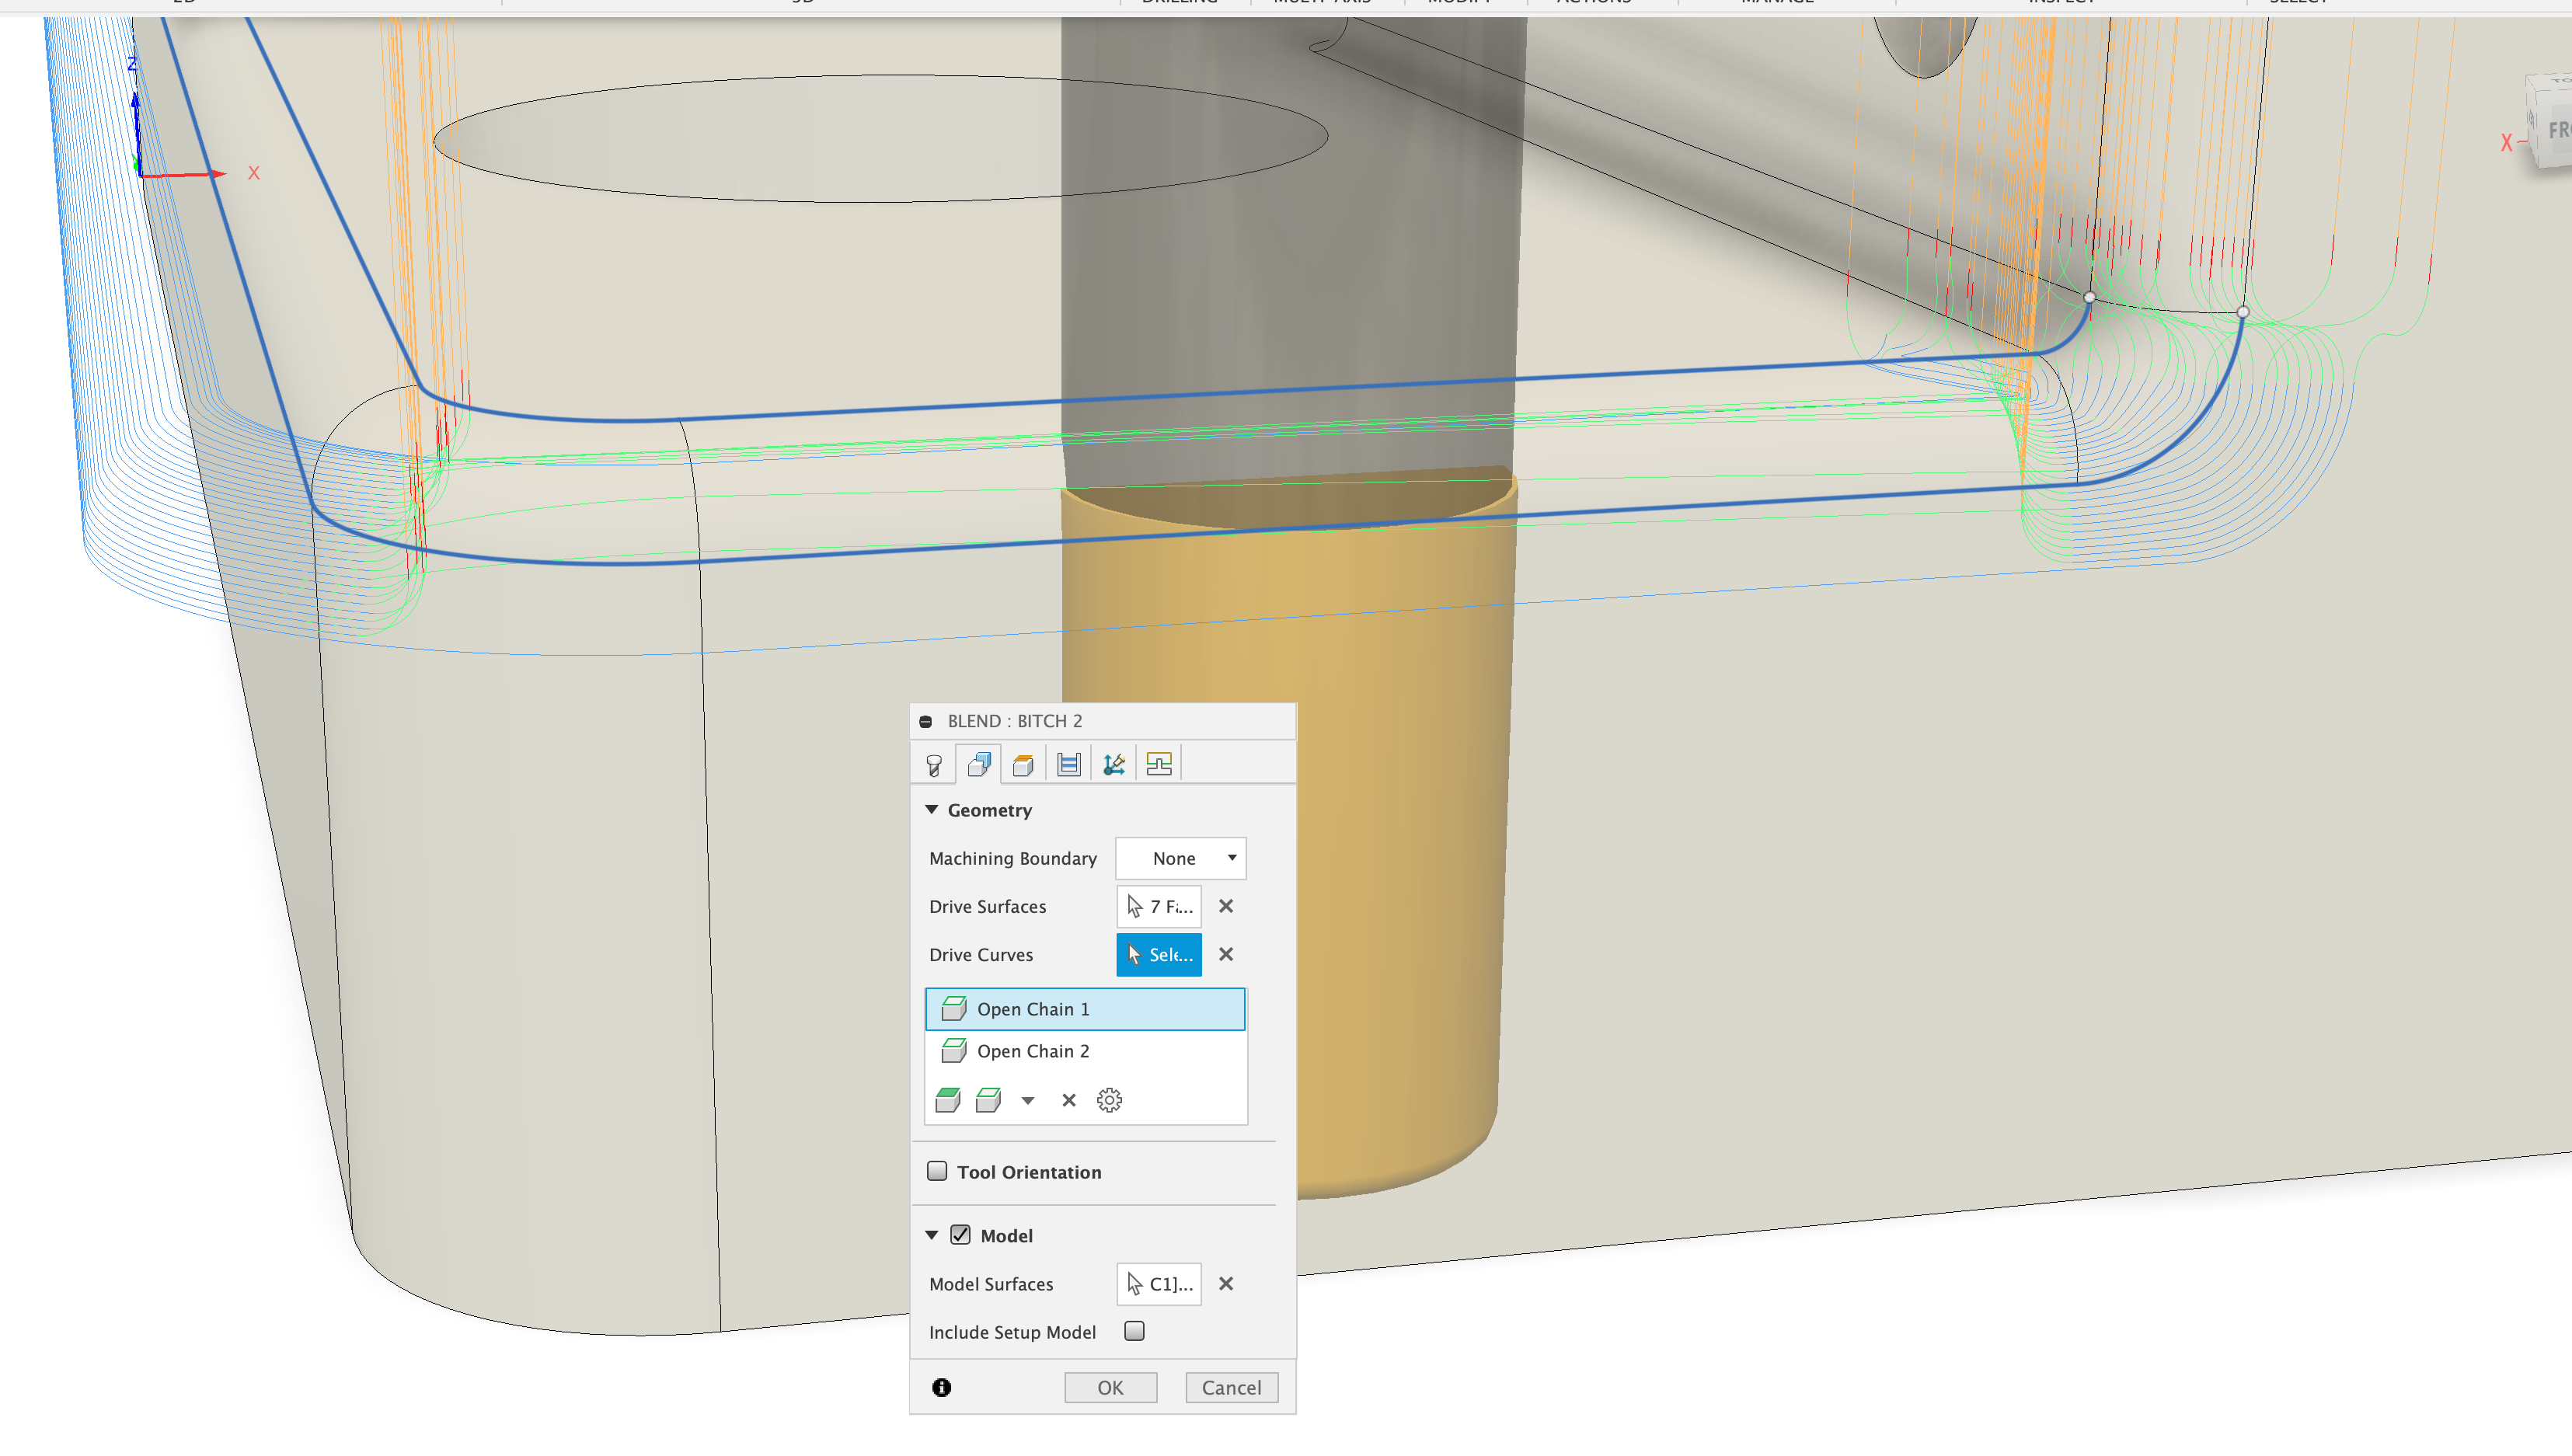Viewport: 2572px width, 1456px height.
Task: Uncheck the Model checkbox
Action: (x=961, y=1235)
